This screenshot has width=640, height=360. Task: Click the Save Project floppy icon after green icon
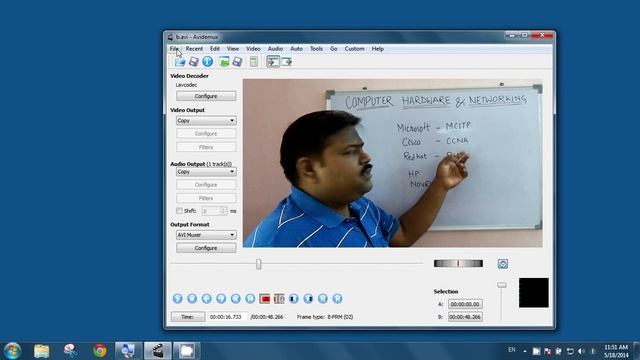(x=237, y=62)
